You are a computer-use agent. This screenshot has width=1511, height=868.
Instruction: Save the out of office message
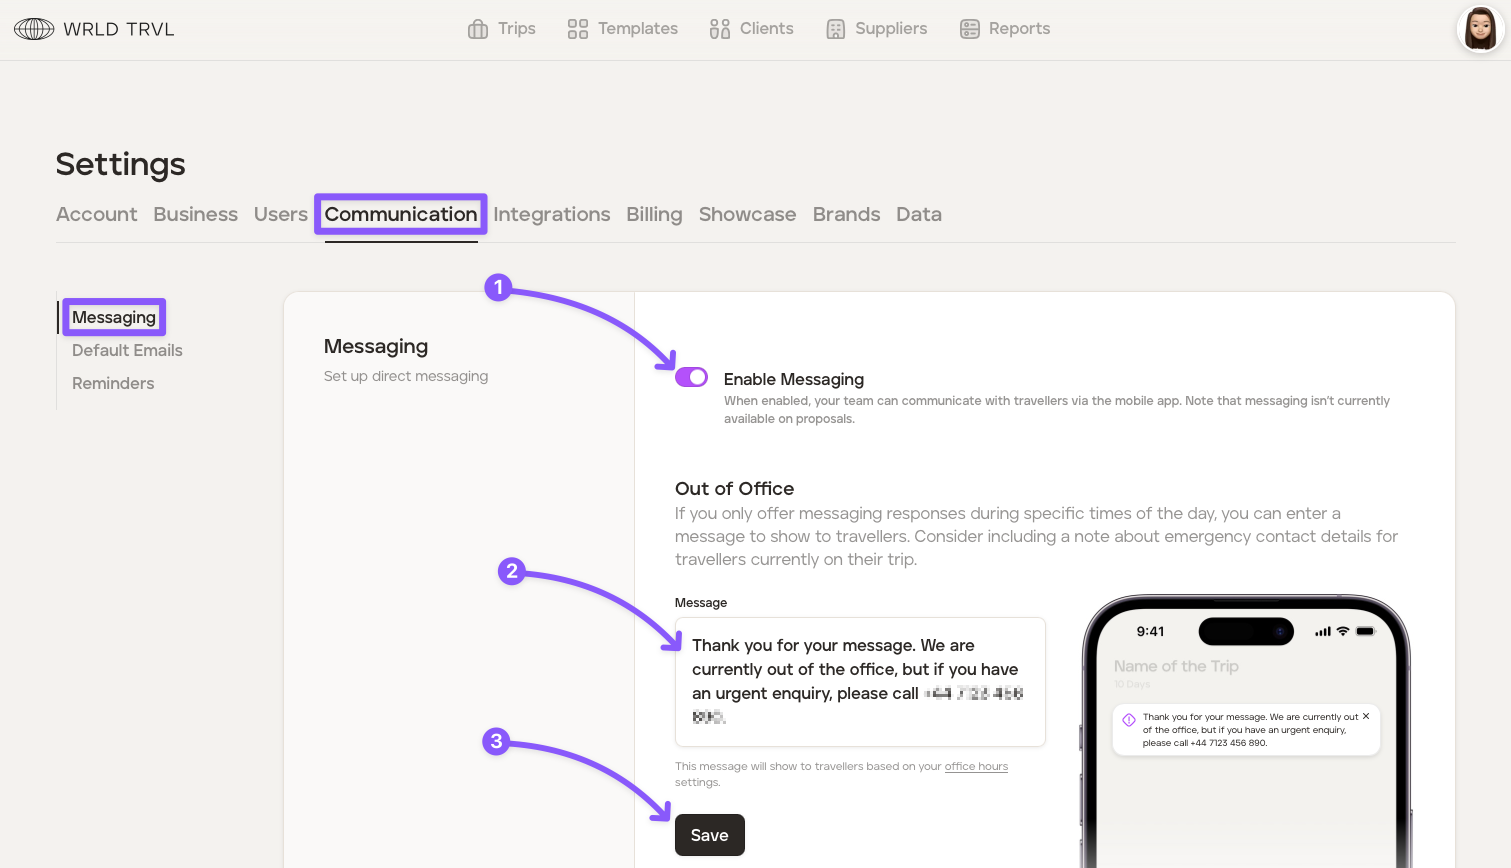point(709,835)
